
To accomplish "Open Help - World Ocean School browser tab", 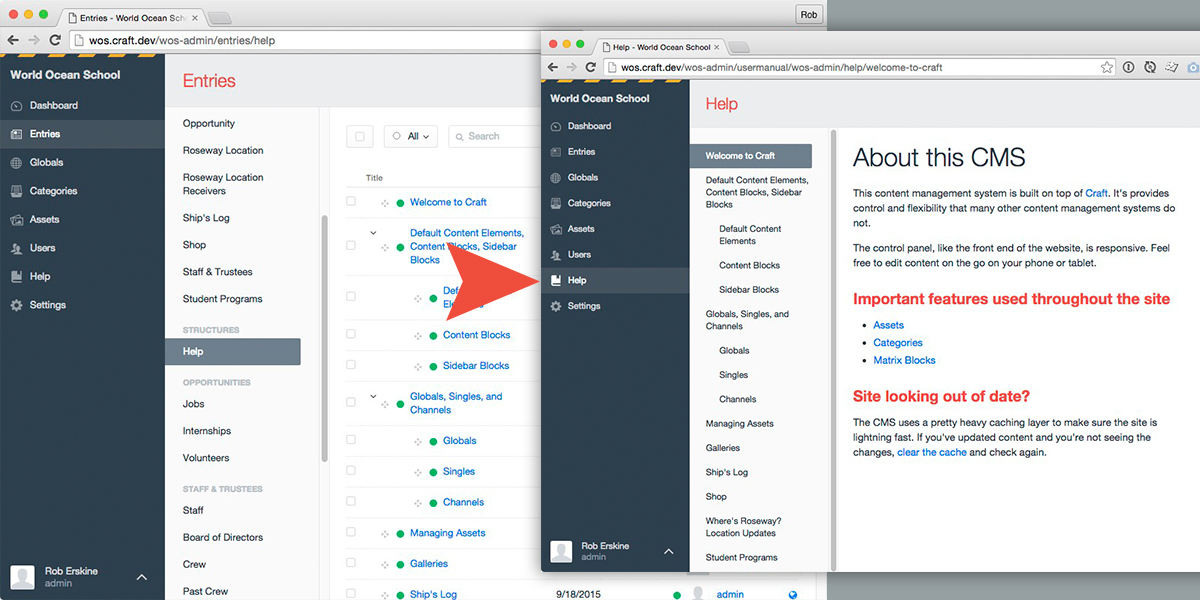I will (661, 47).
